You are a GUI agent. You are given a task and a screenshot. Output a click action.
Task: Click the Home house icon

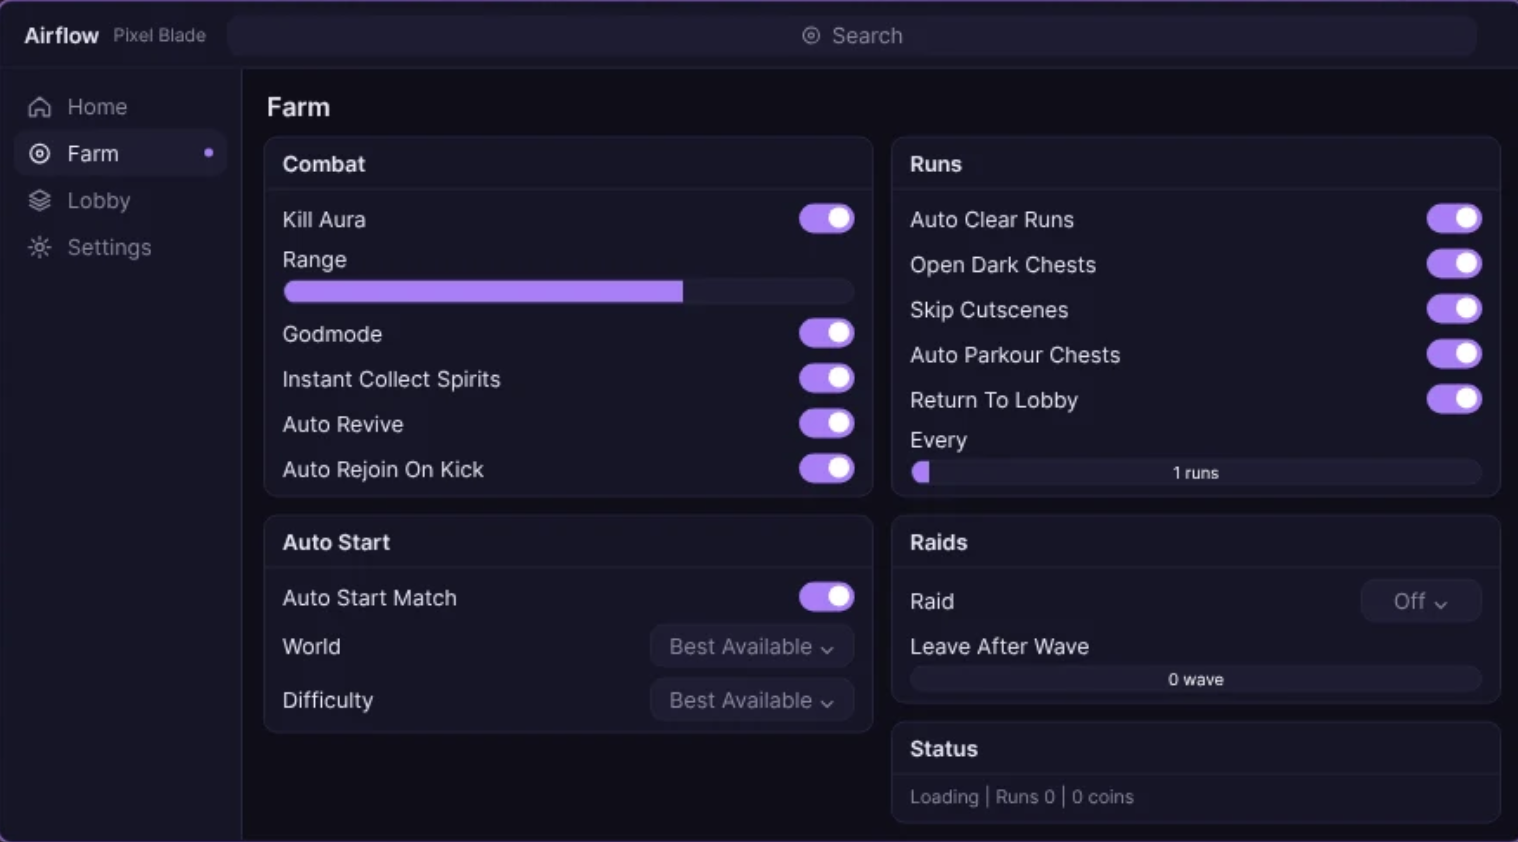coord(39,107)
